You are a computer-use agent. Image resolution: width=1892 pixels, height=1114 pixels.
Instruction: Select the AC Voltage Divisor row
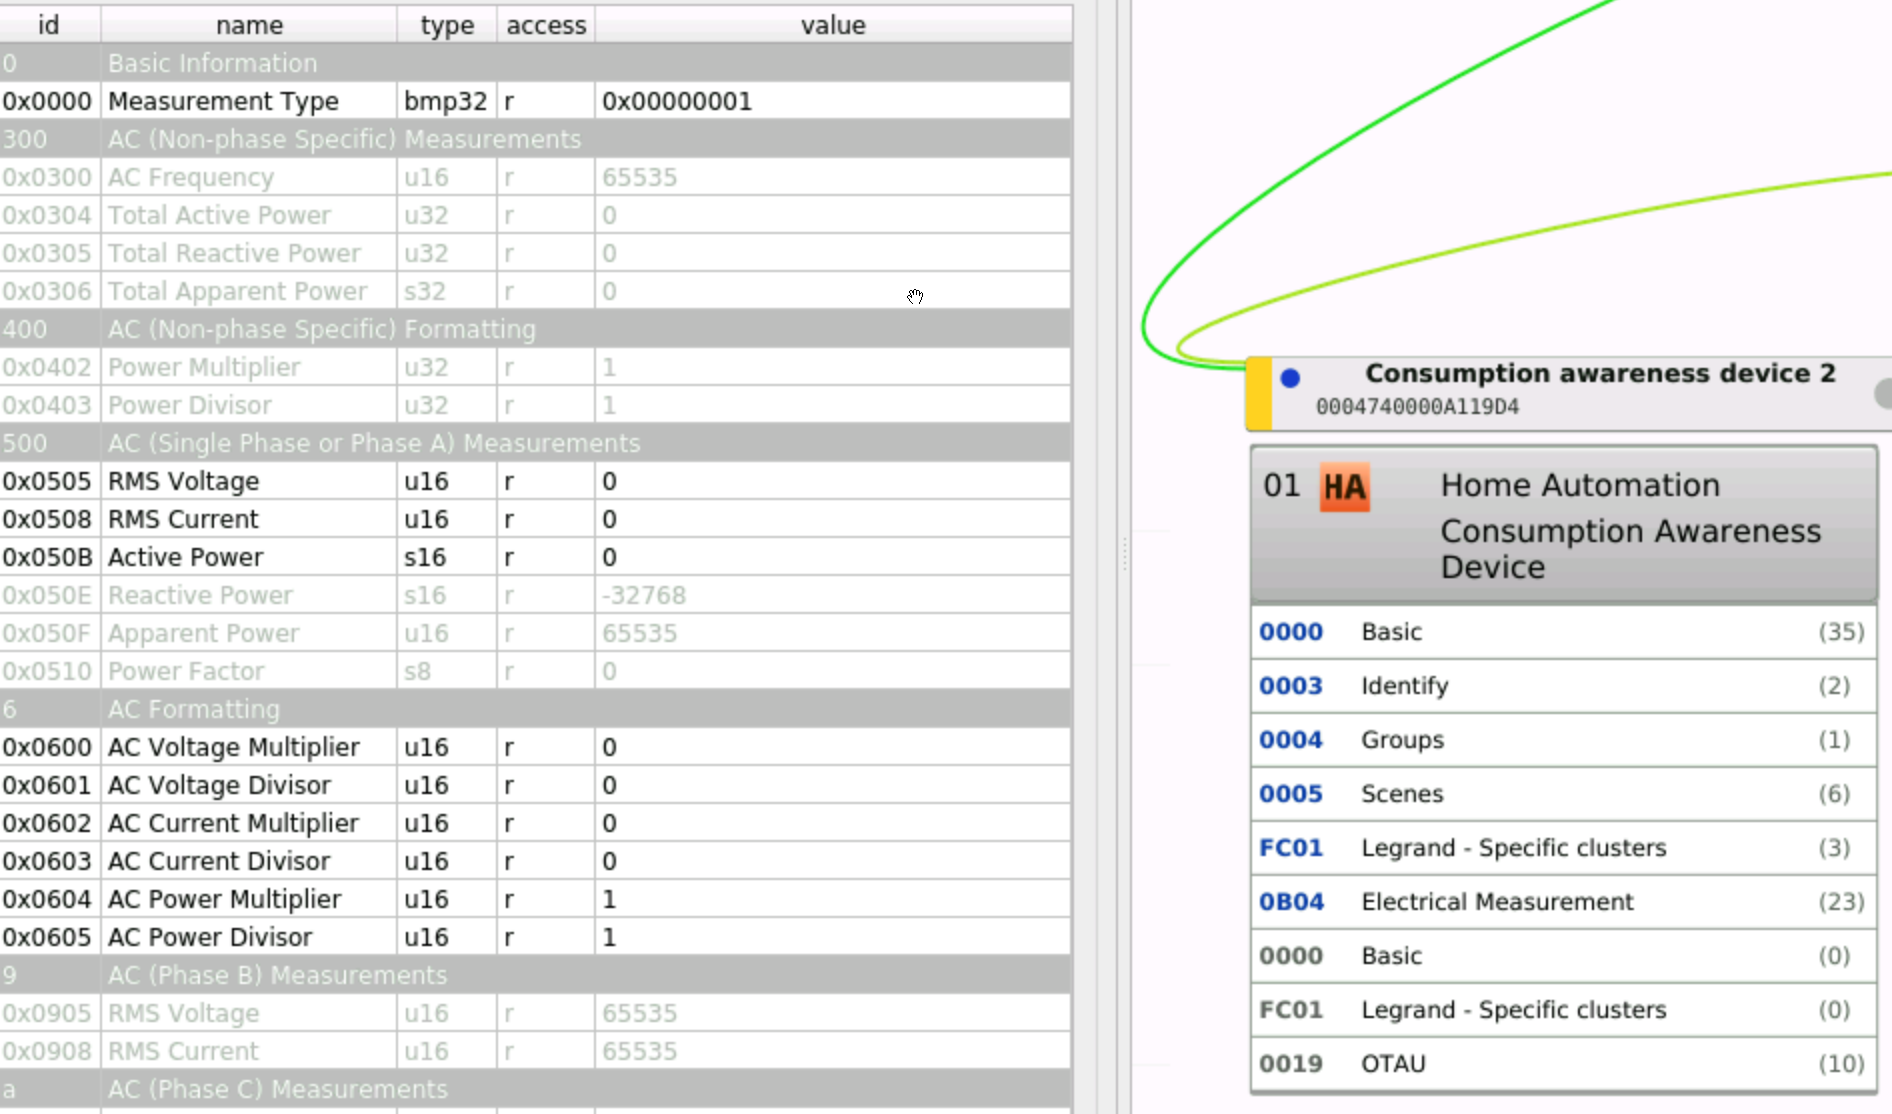pos(536,785)
